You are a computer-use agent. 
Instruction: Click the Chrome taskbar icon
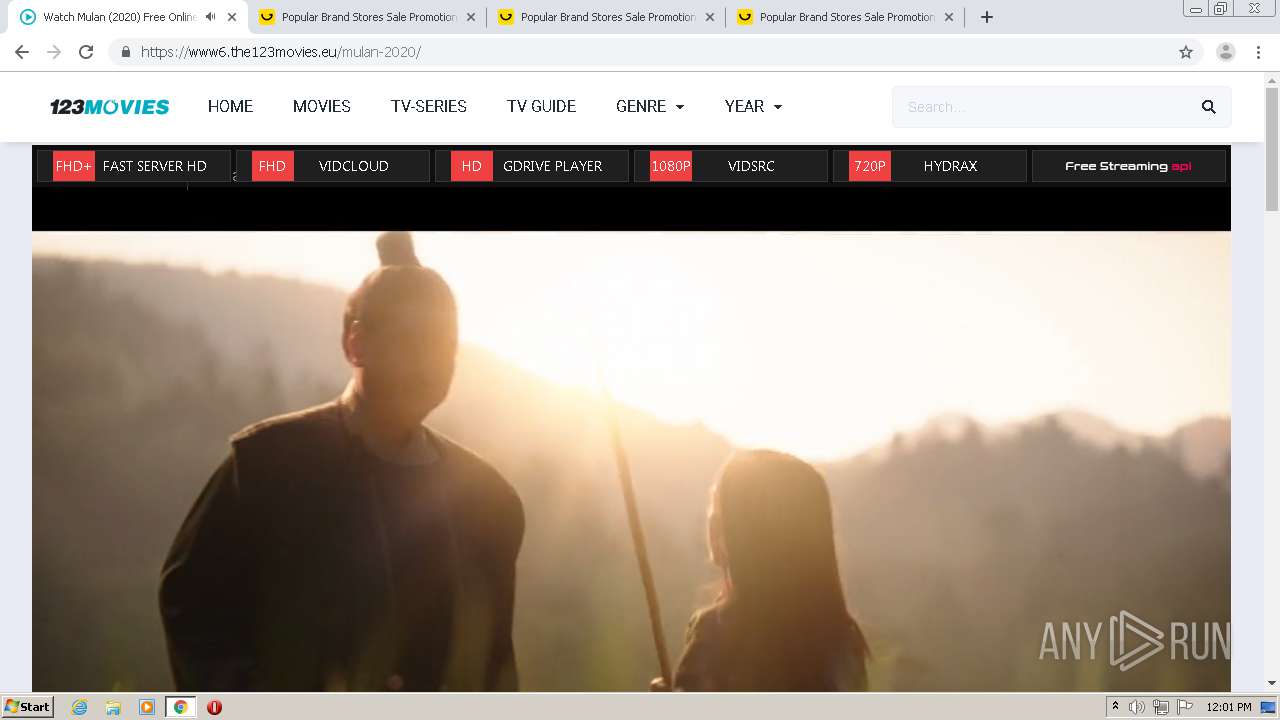(x=181, y=707)
